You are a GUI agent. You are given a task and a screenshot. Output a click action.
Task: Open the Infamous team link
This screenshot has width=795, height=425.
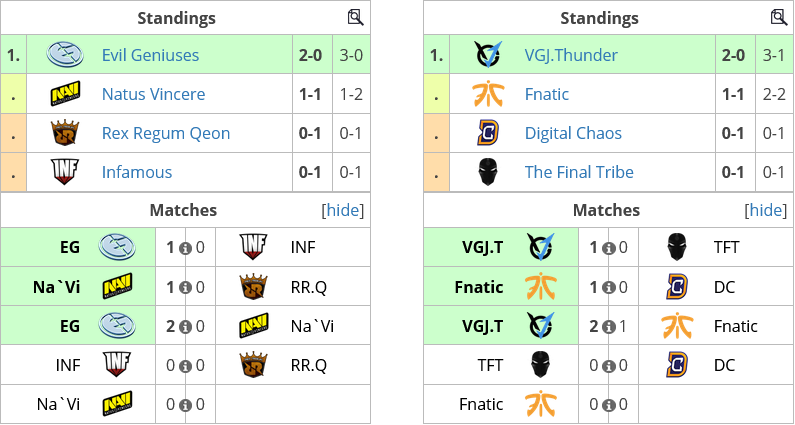(x=137, y=172)
